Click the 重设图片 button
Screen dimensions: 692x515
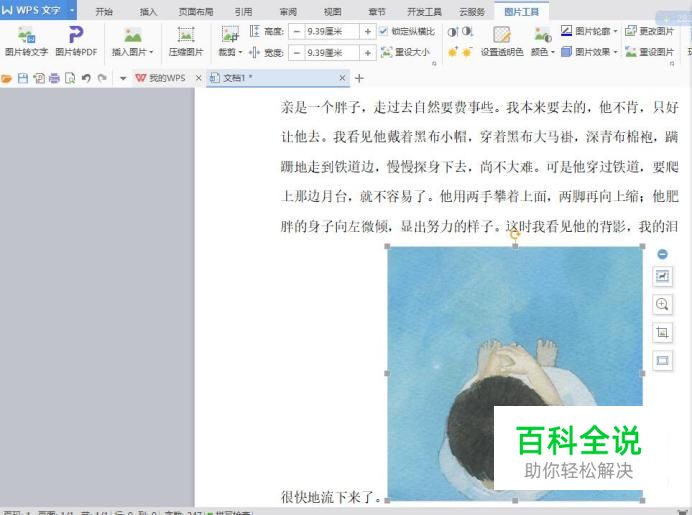[649, 52]
